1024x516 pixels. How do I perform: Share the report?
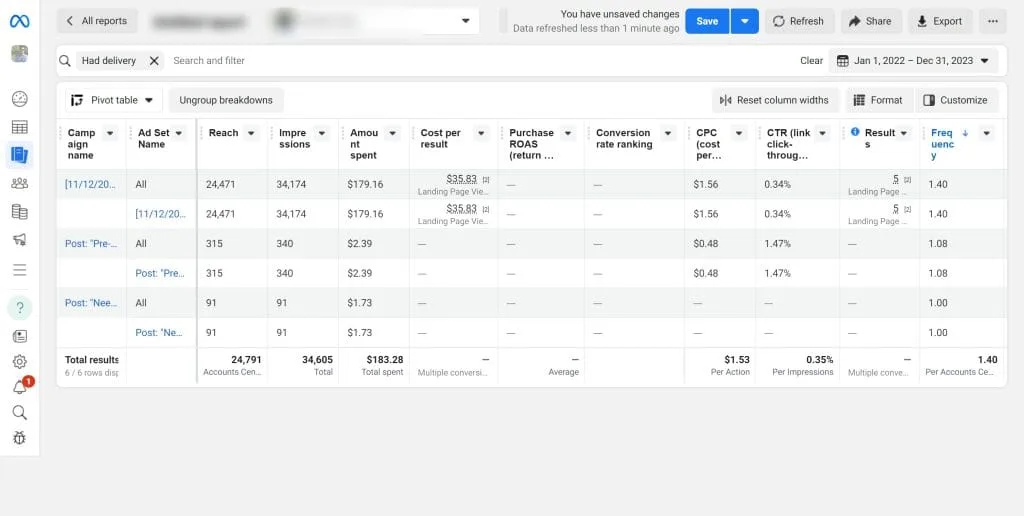tap(871, 21)
